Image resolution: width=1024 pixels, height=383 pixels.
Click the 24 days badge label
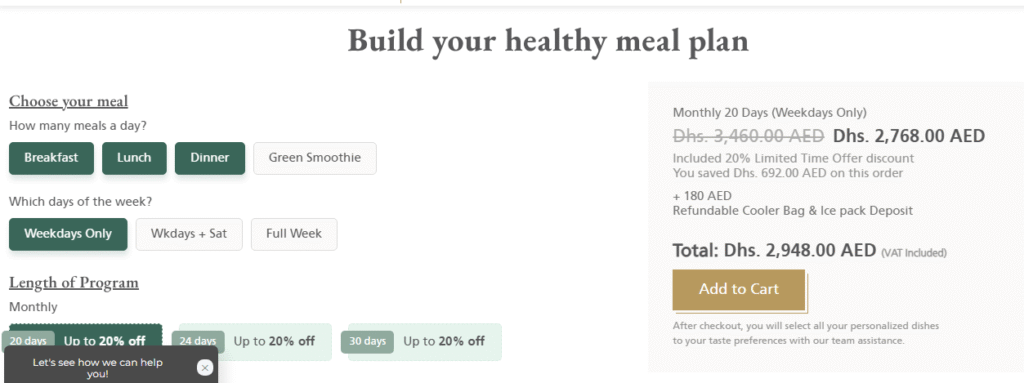198,342
